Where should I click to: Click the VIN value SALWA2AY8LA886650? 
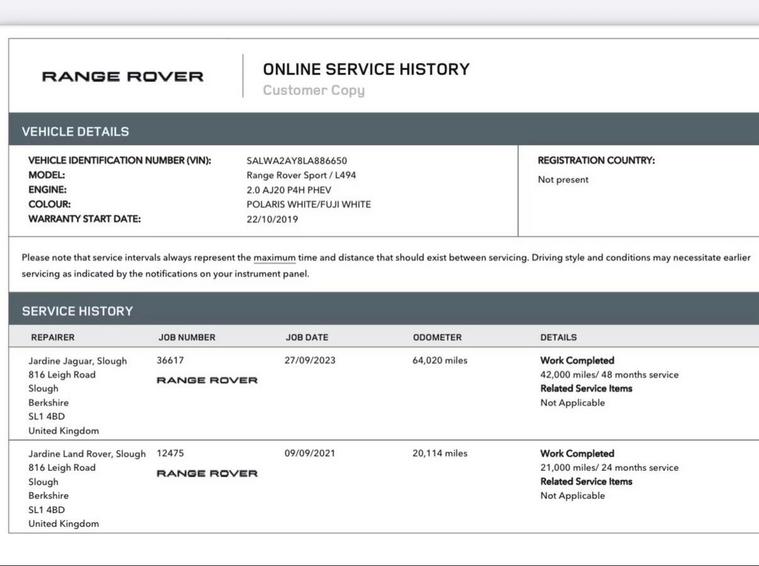[x=297, y=160]
